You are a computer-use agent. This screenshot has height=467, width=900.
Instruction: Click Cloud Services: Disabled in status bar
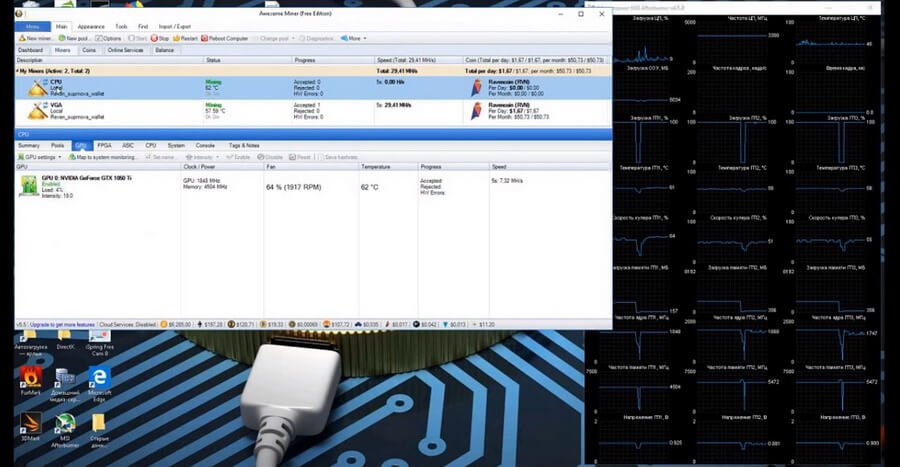[127, 324]
